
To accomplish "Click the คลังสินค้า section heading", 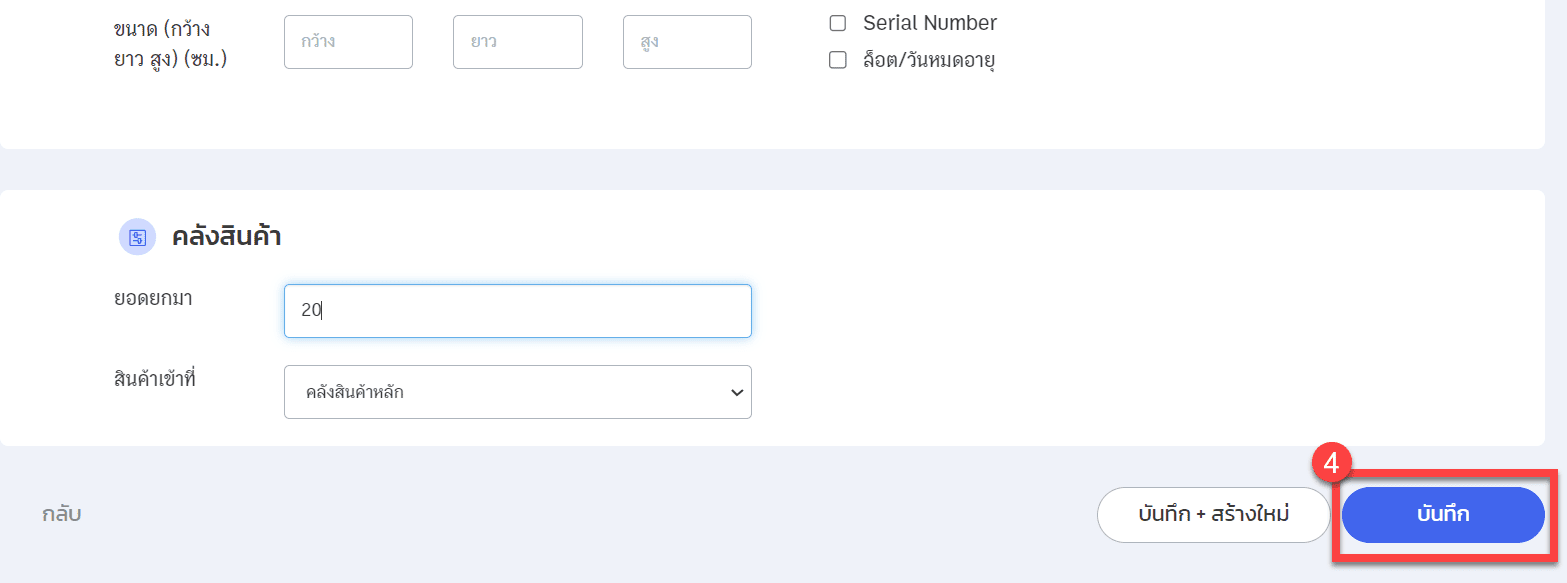I will (x=226, y=237).
